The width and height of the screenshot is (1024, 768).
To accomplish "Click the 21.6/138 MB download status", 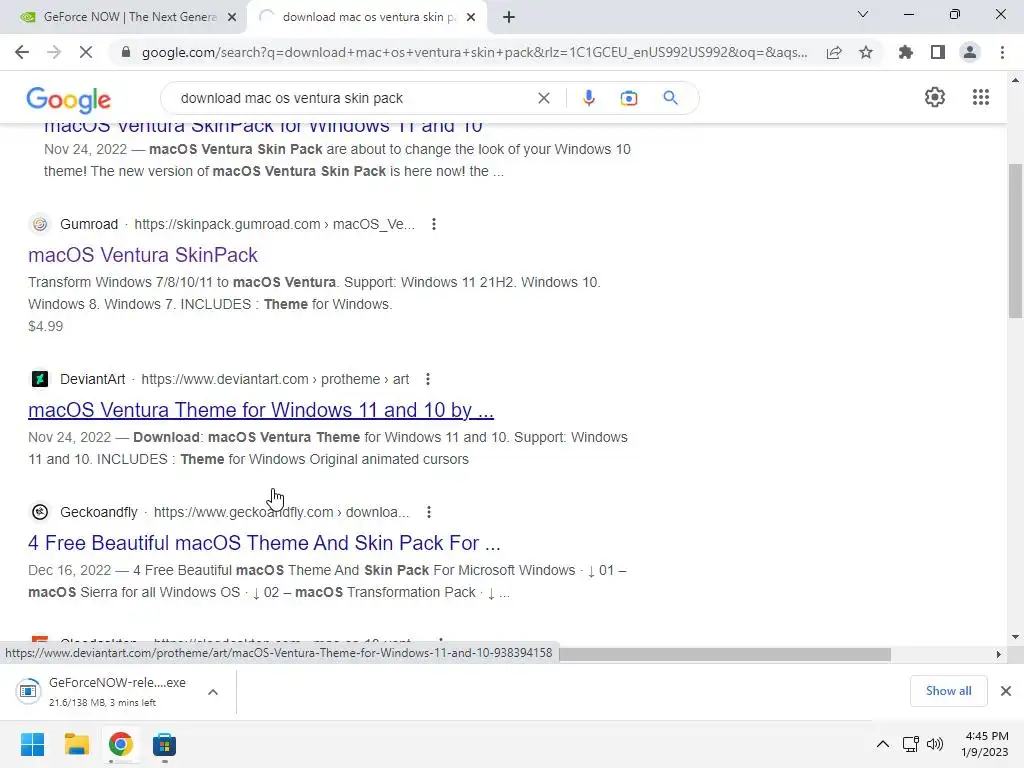I will [103, 703].
